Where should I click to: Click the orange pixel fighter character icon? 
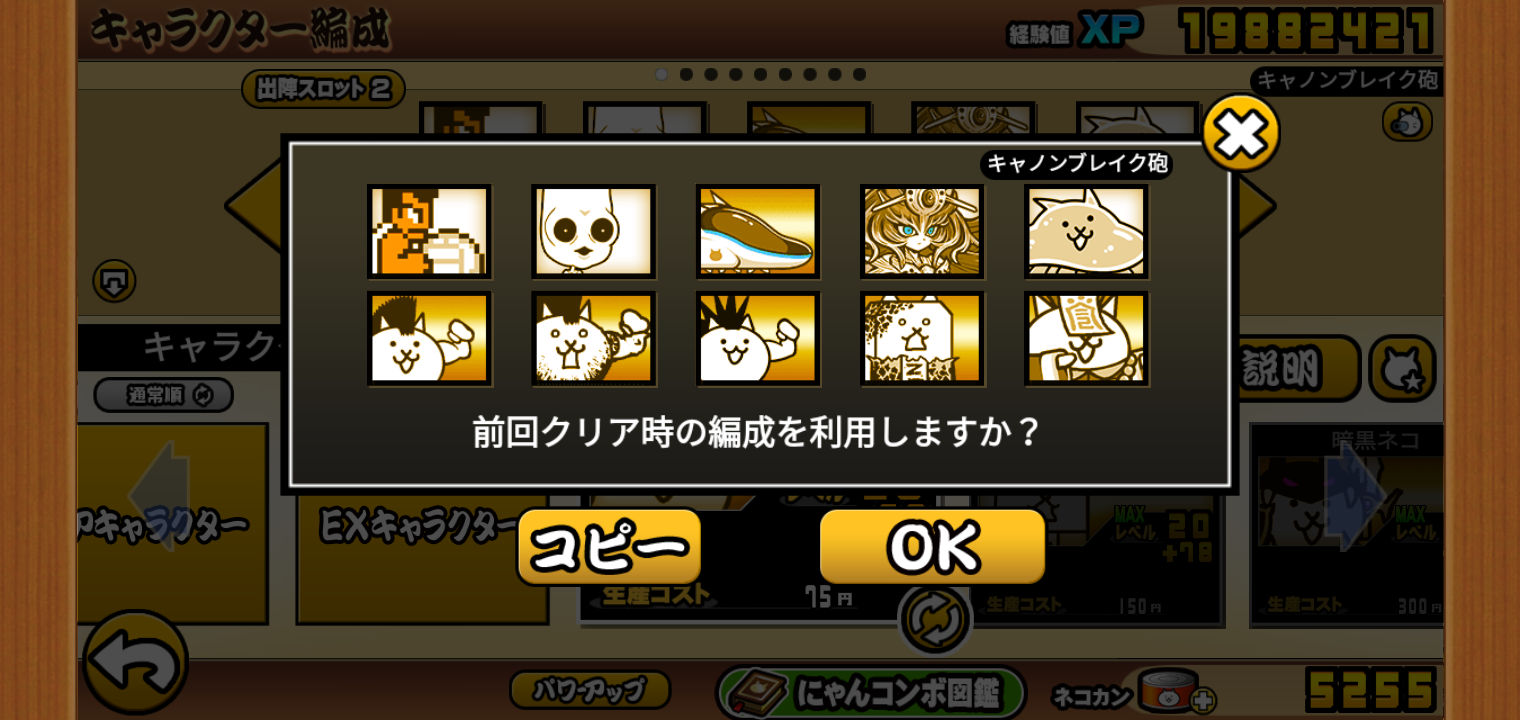[429, 231]
